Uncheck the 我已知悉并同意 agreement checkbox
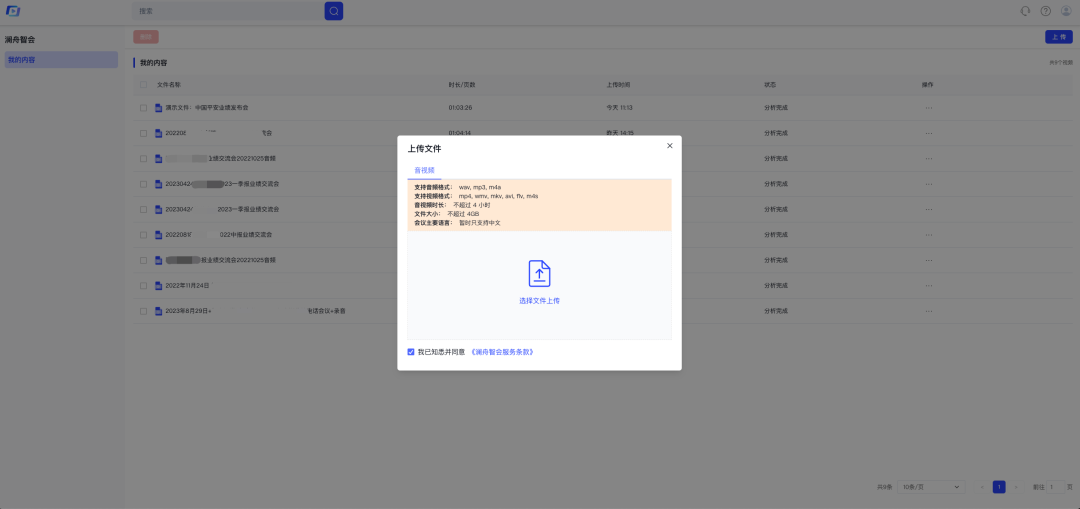The image size is (1080, 509). point(411,352)
